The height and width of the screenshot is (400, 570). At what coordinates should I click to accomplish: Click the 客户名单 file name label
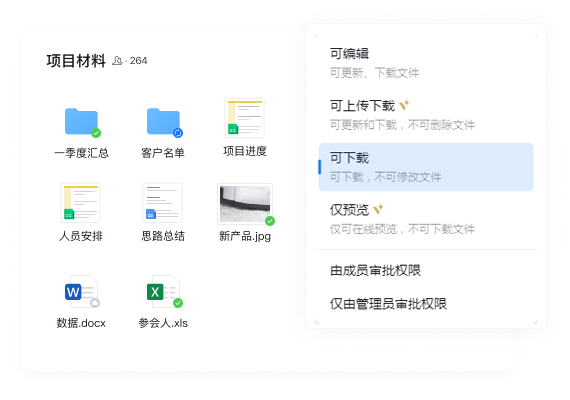pyautogui.click(x=163, y=153)
